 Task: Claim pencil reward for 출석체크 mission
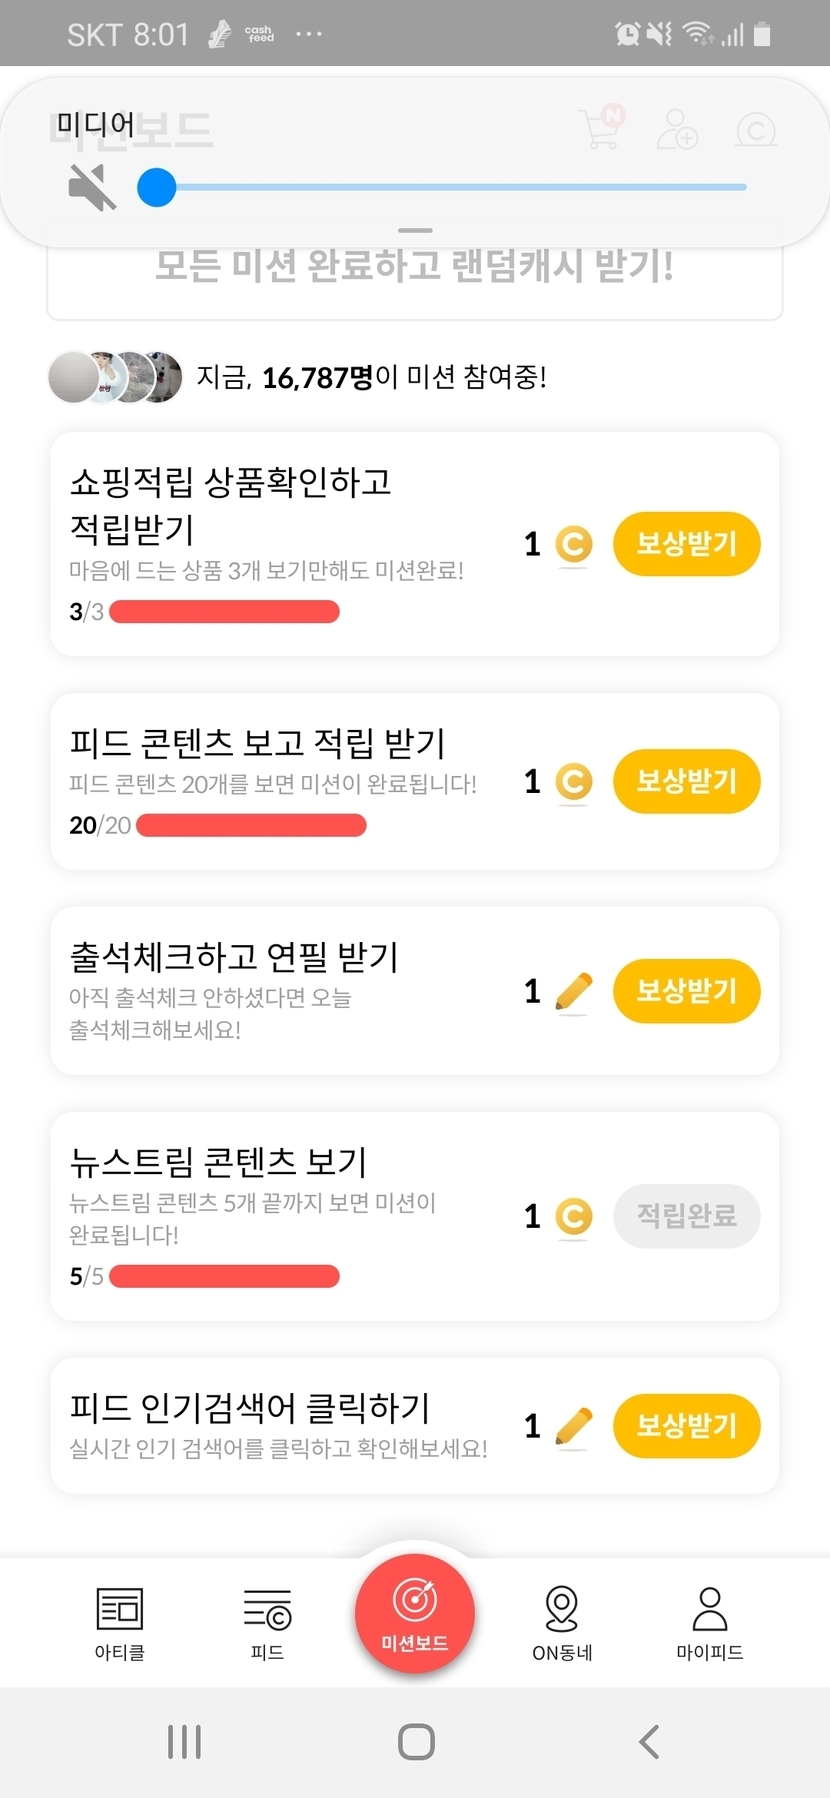coord(686,991)
